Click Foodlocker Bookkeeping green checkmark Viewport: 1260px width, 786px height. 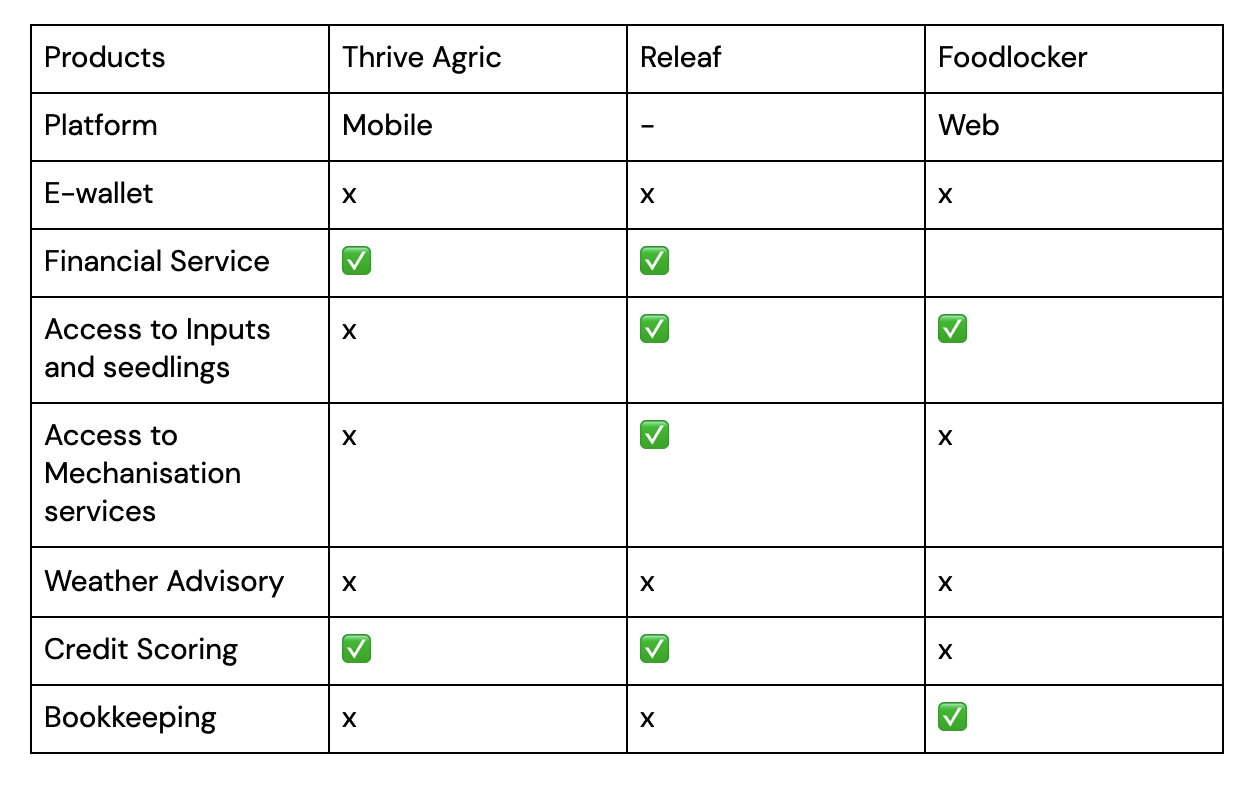point(952,717)
